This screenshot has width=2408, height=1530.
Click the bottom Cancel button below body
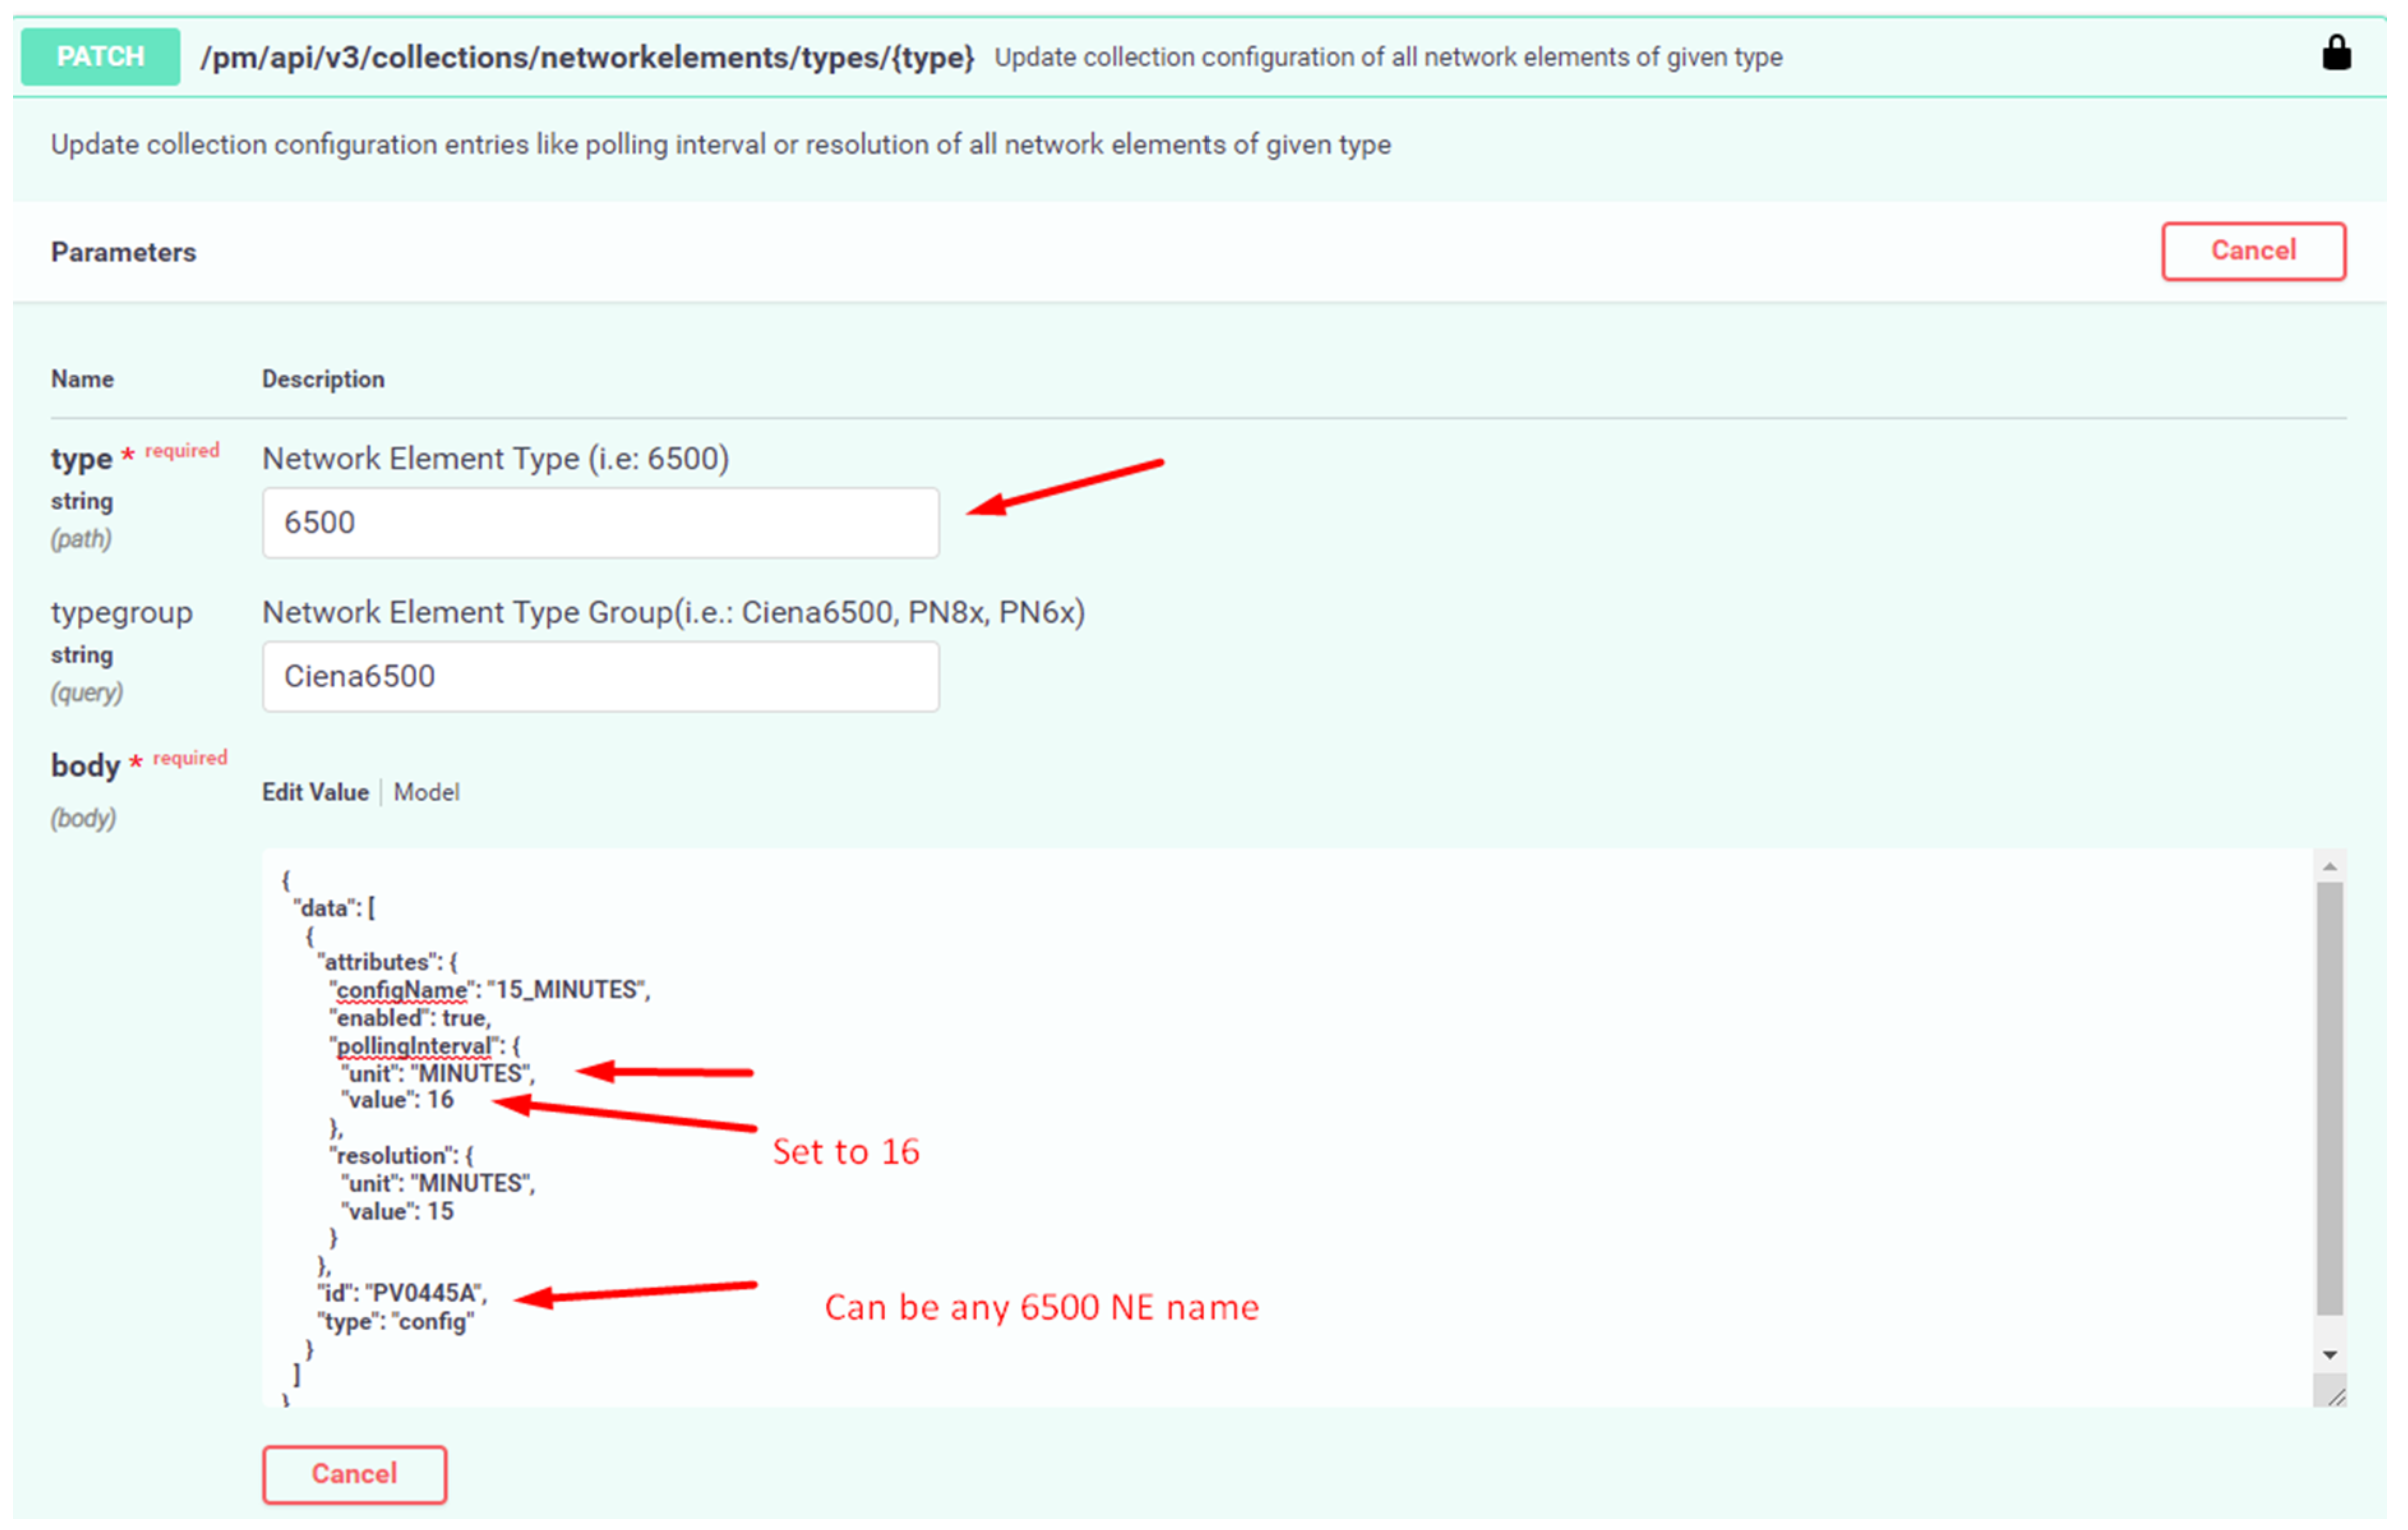click(x=354, y=1473)
